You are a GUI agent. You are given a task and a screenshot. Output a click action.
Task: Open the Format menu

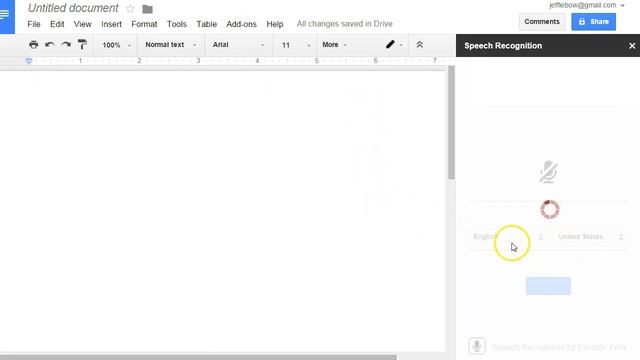pyautogui.click(x=144, y=24)
